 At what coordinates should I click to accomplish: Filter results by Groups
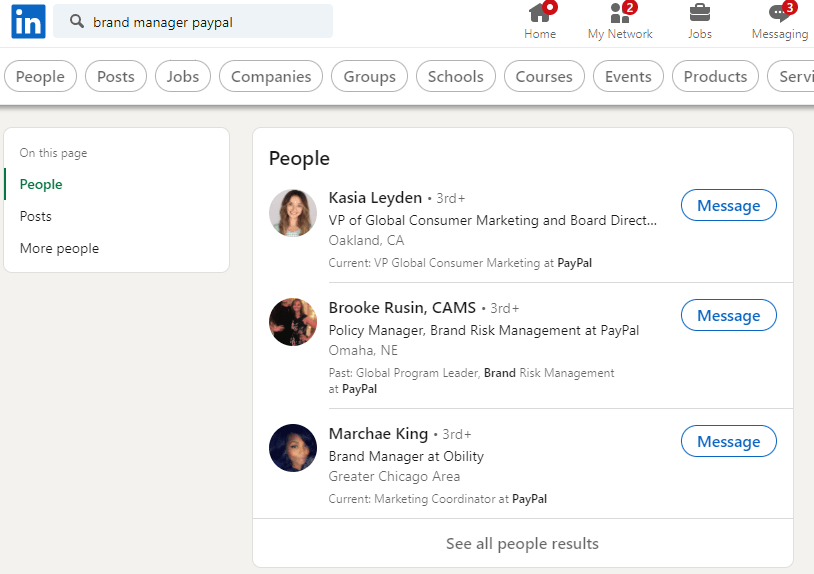(x=370, y=76)
